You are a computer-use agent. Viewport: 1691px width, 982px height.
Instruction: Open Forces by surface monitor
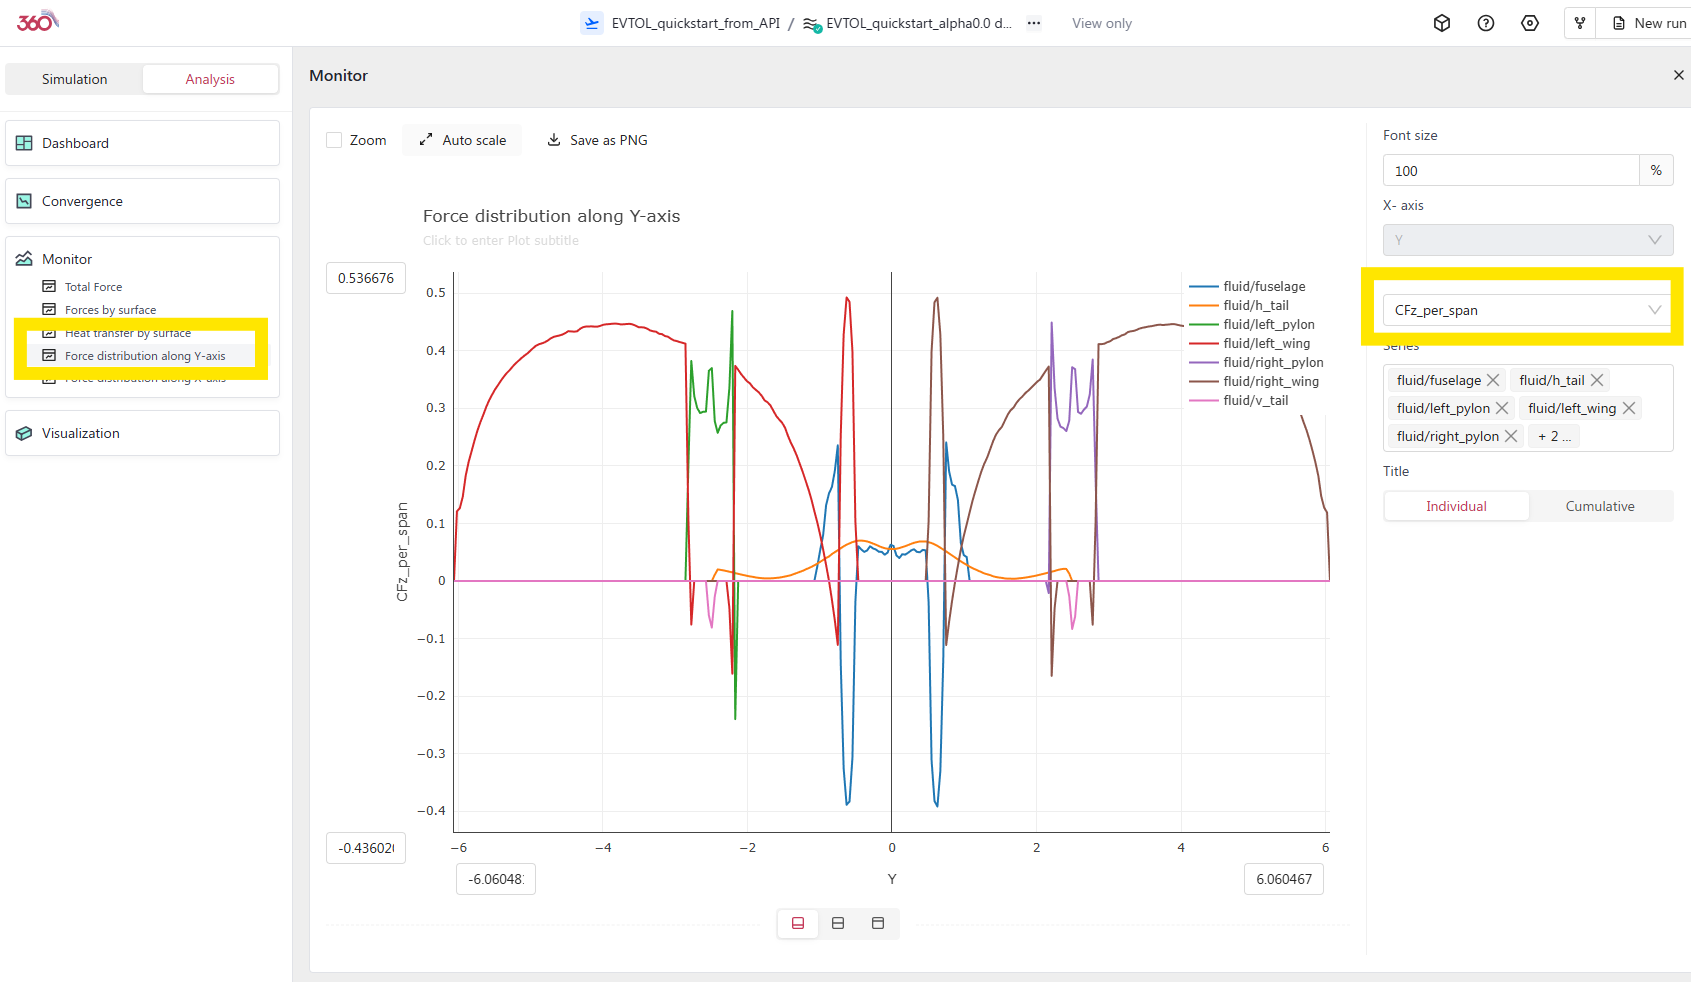click(x=110, y=310)
